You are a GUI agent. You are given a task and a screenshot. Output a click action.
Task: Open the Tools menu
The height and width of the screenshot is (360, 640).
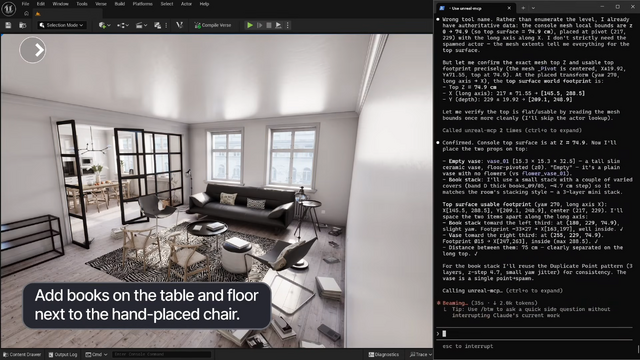(x=82, y=4)
